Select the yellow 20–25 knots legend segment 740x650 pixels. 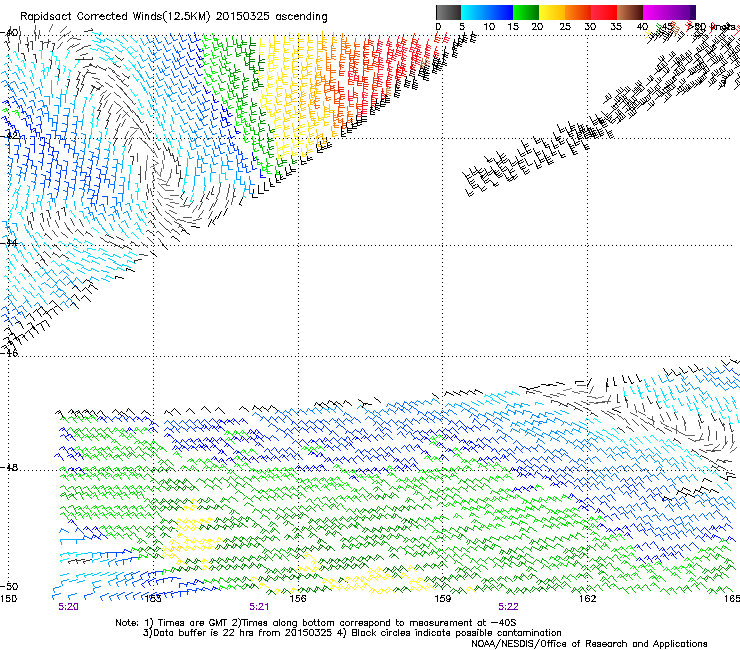coord(552,12)
